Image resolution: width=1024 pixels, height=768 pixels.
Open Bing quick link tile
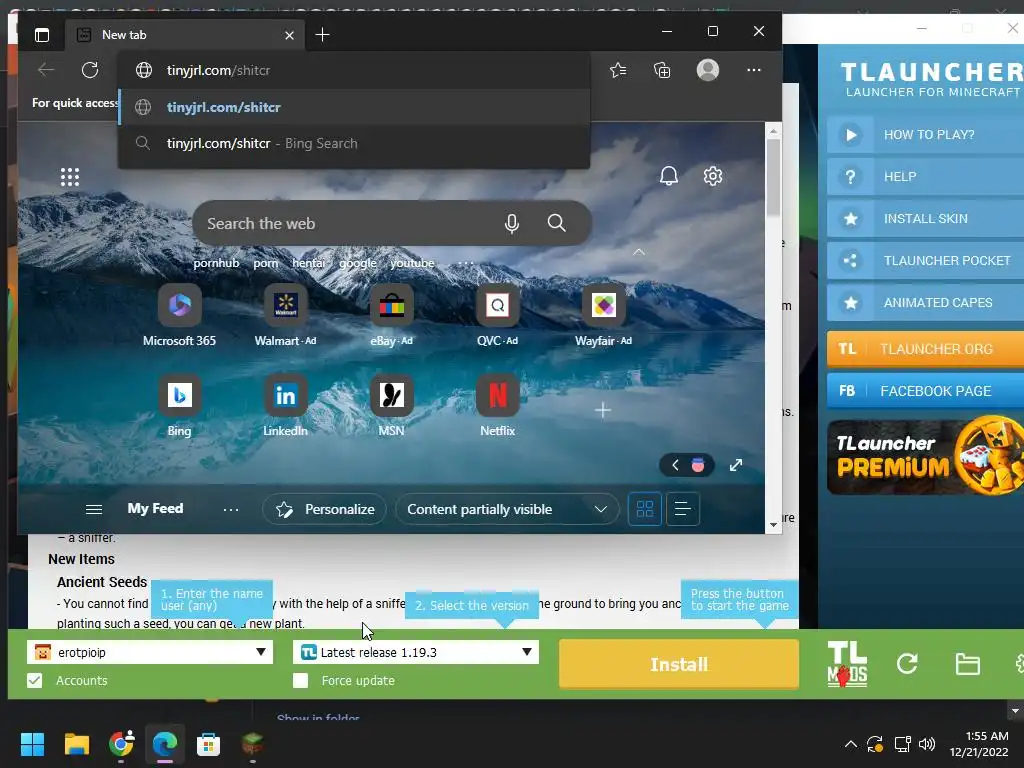point(180,406)
